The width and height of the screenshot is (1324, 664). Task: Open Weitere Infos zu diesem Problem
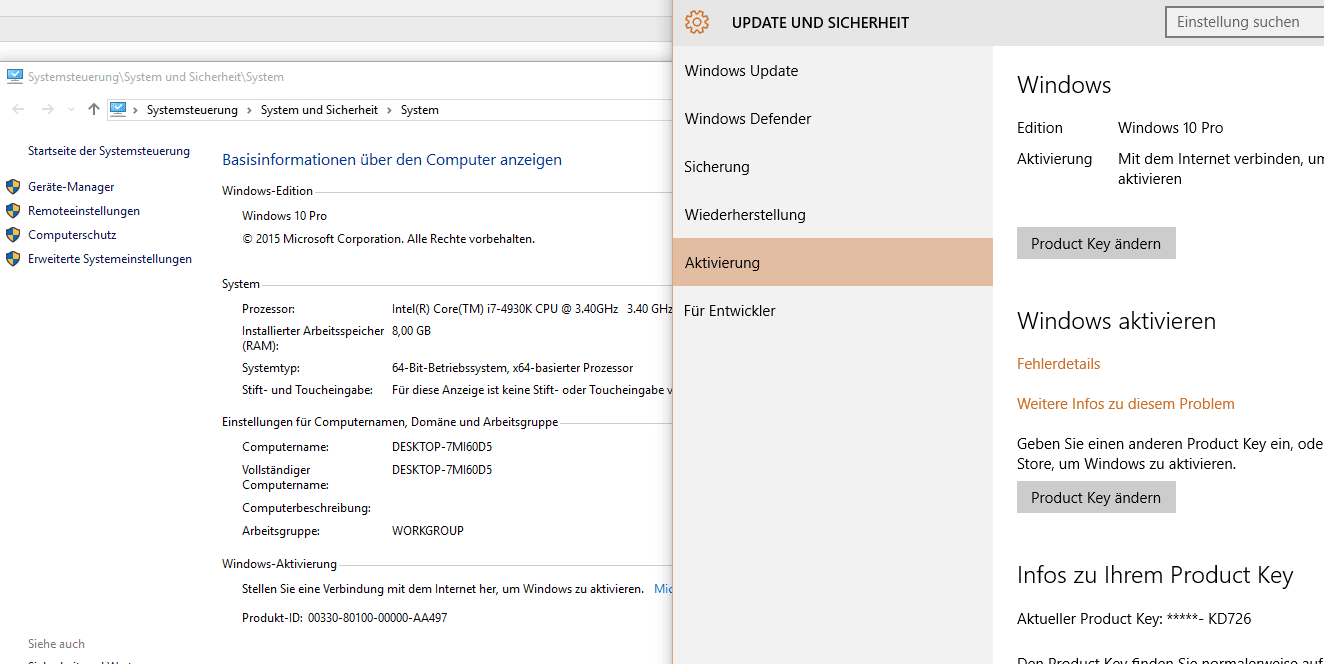coord(1126,404)
